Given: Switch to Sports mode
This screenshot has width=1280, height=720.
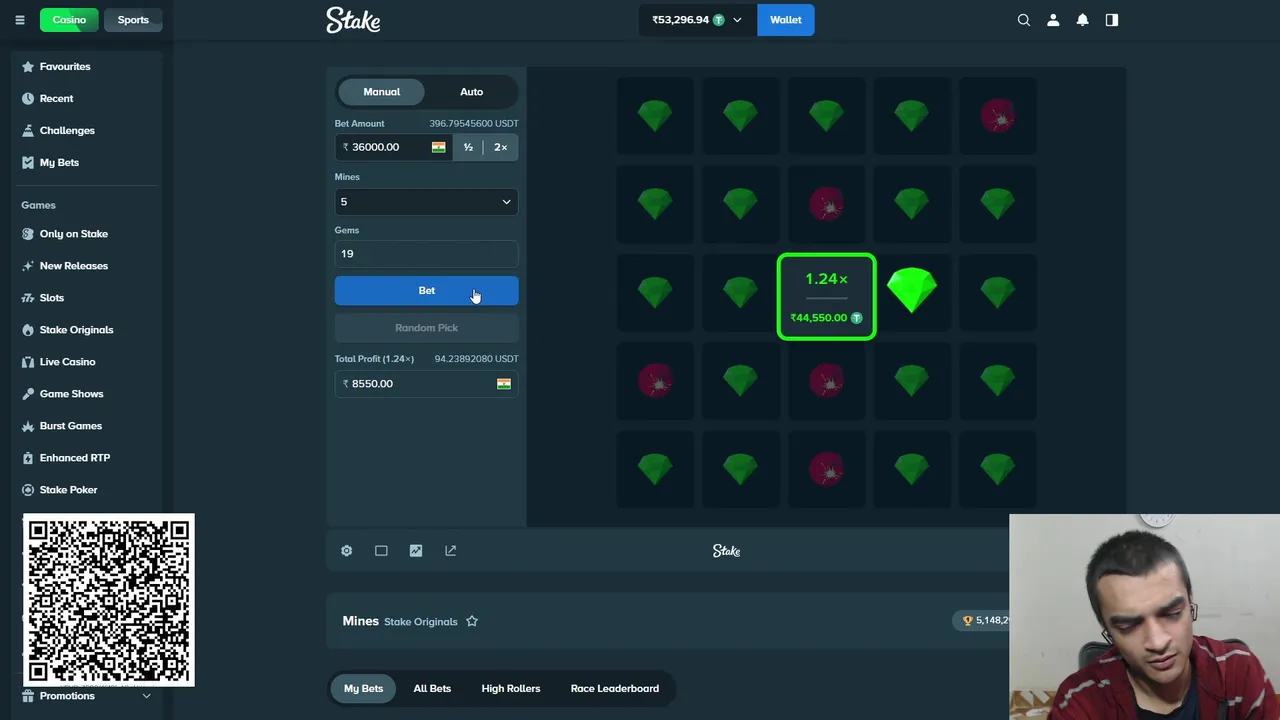Looking at the screenshot, I should pos(133,20).
